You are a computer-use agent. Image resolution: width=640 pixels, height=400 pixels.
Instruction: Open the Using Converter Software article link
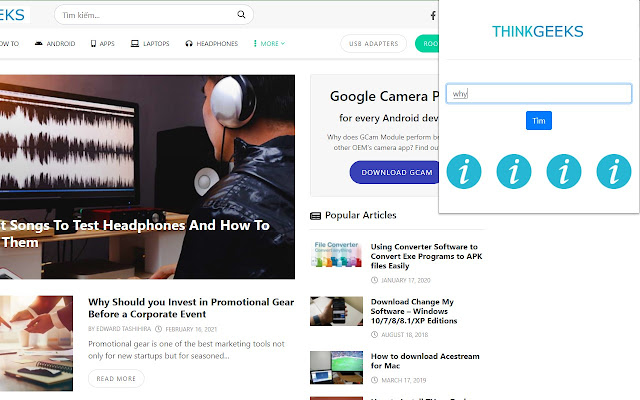pyautogui.click(x=426, y=256)
